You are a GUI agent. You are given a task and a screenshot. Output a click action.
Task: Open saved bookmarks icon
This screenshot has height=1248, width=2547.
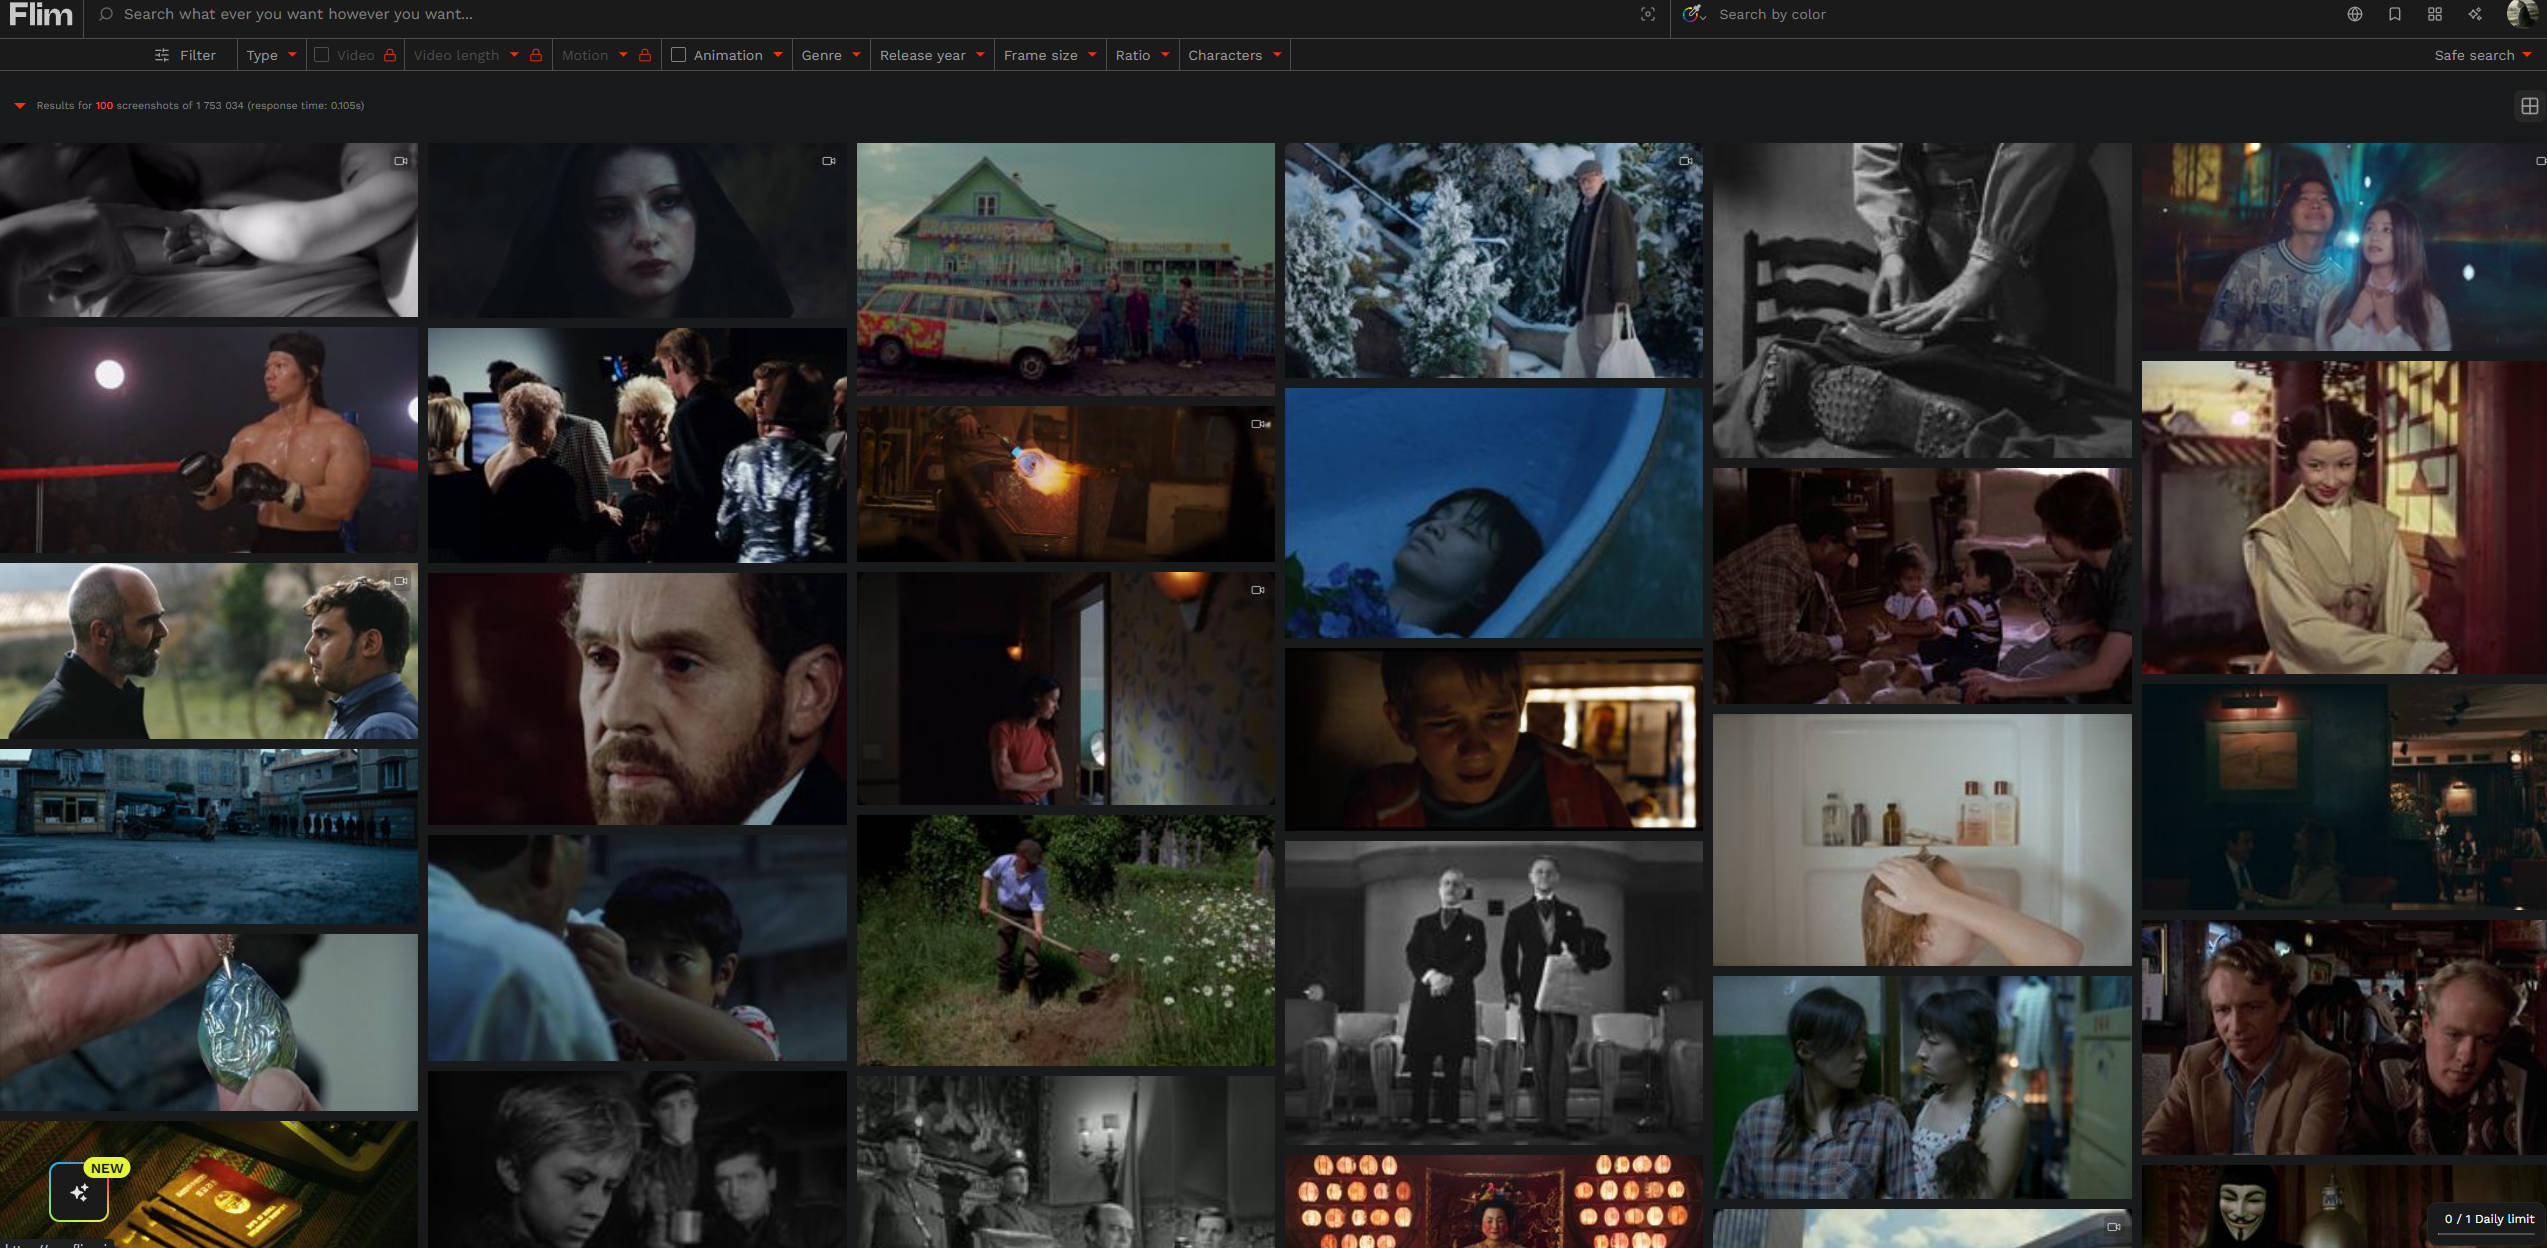(x=2394, y=14)
